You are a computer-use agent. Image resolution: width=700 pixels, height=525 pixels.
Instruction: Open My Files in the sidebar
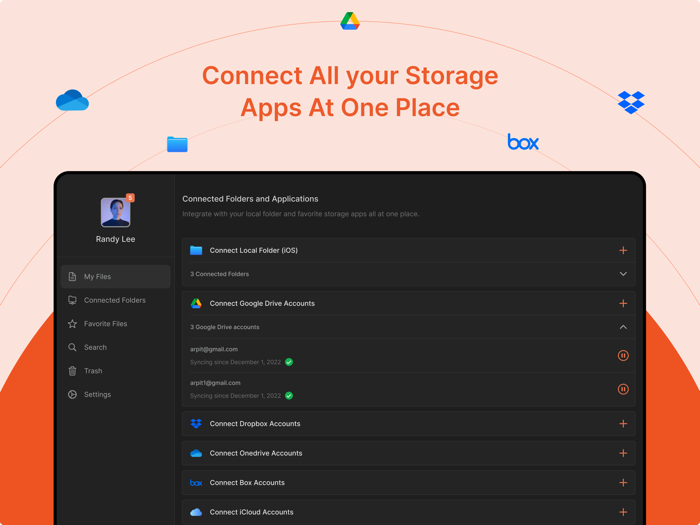coord(116,277)
